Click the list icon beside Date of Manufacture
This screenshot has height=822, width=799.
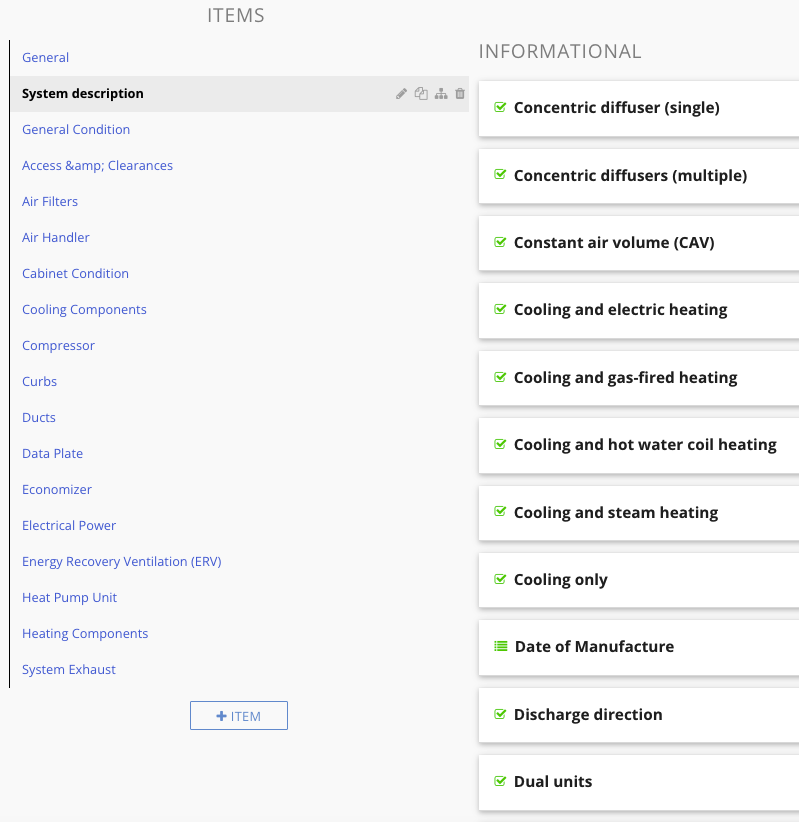501,646
